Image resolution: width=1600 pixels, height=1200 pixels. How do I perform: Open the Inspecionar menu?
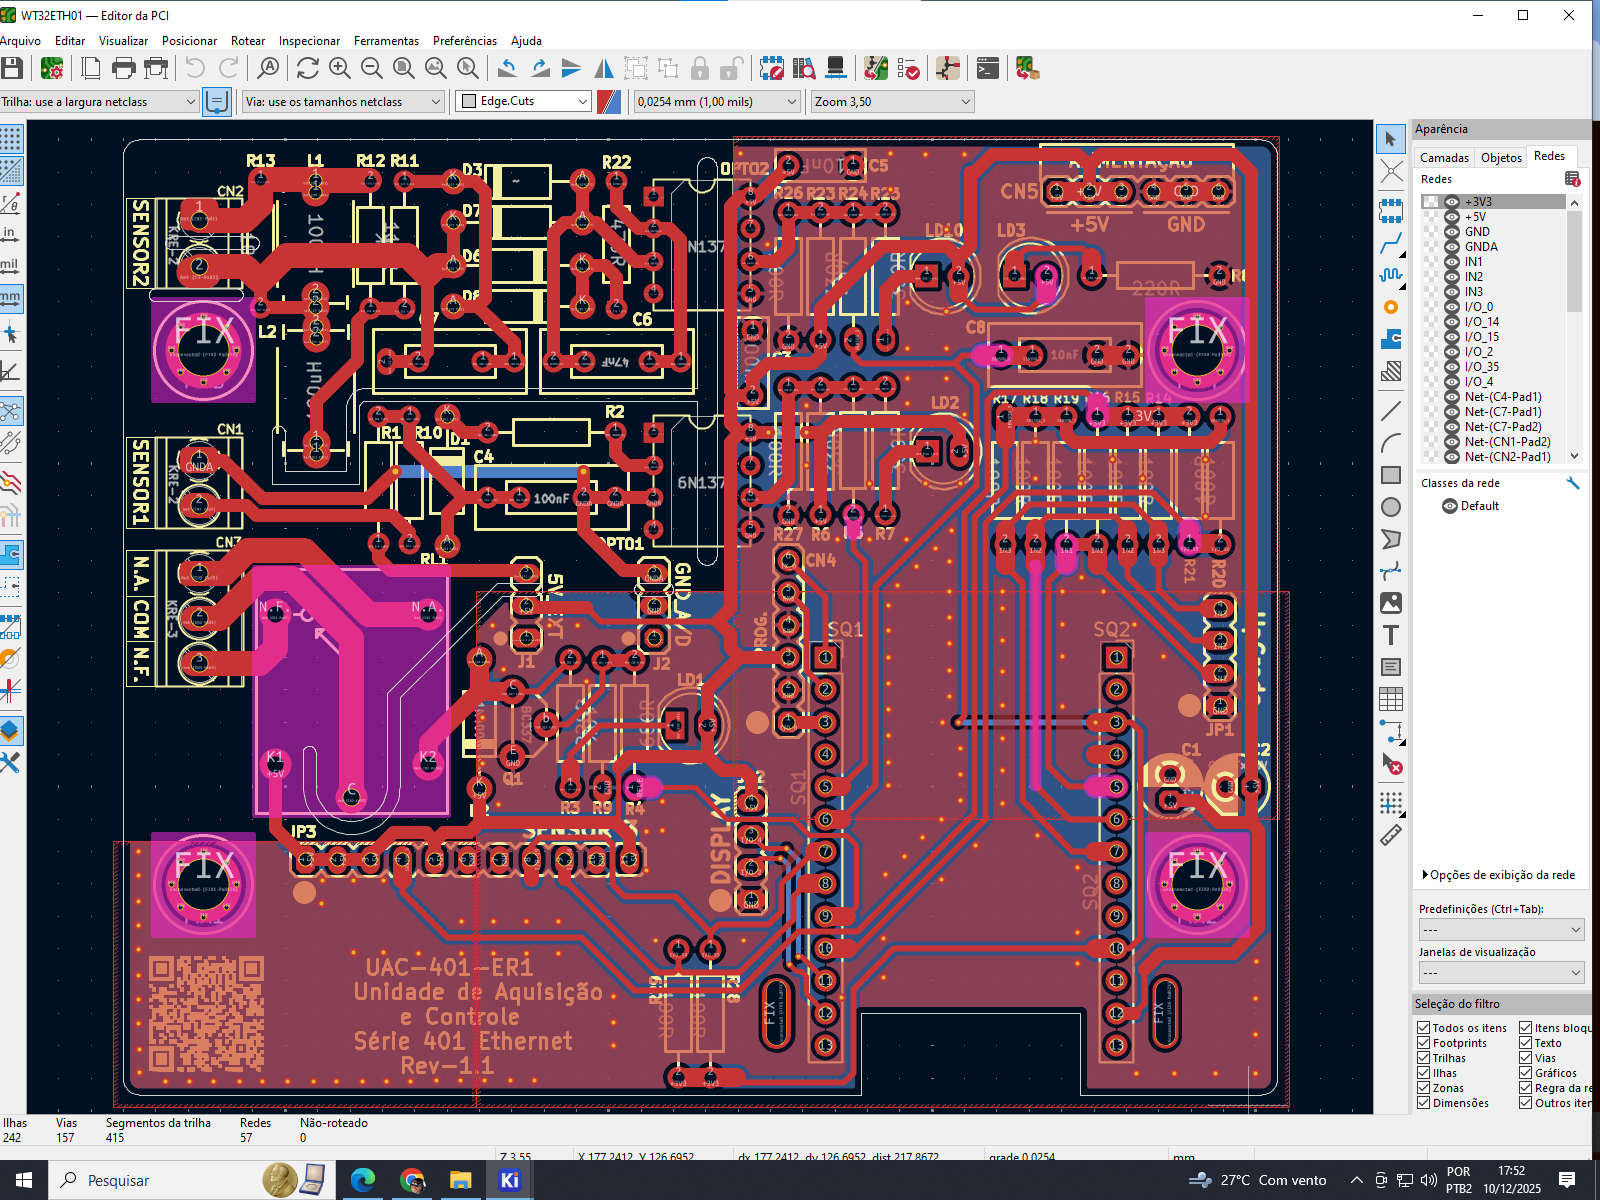tap(309, 41)
